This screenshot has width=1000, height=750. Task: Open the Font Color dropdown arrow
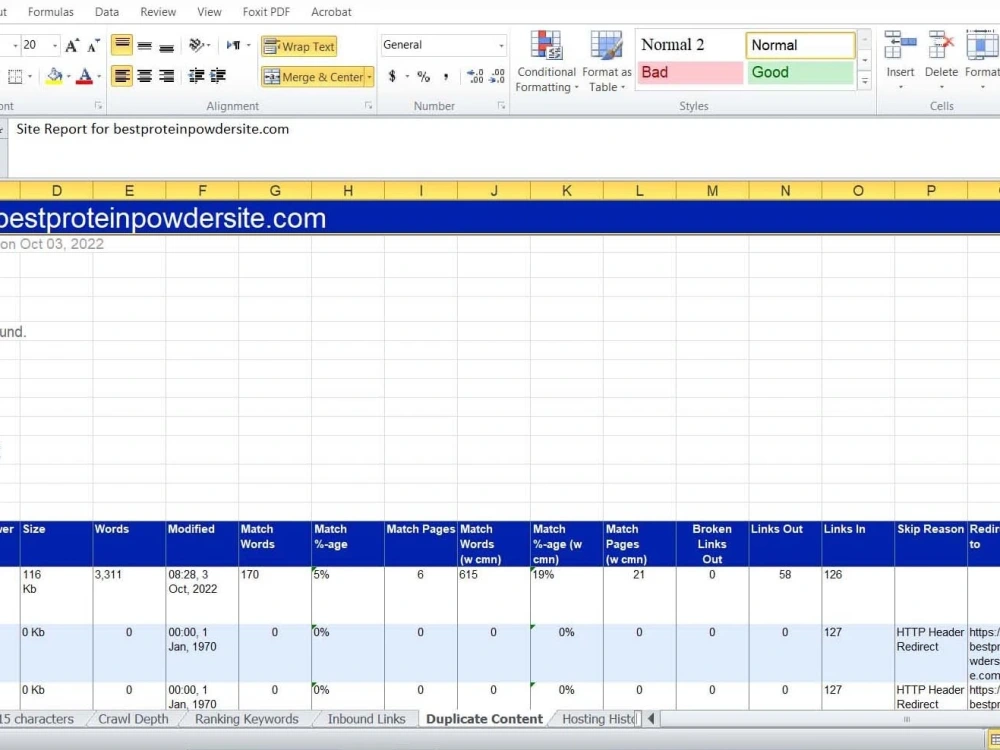point(99,77)
